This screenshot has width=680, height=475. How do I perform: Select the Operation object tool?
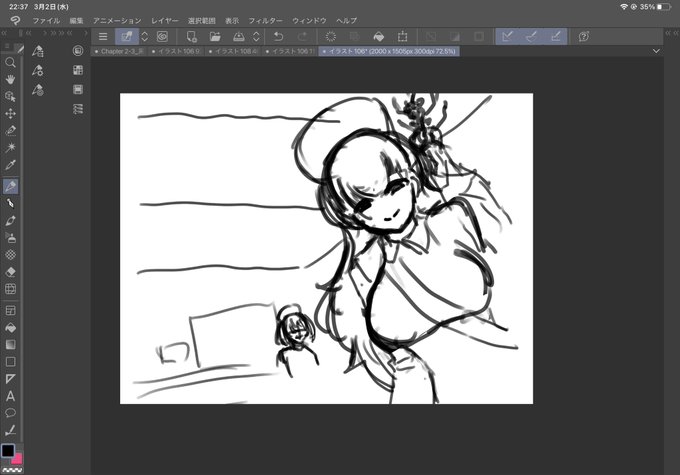pos(10,96)
